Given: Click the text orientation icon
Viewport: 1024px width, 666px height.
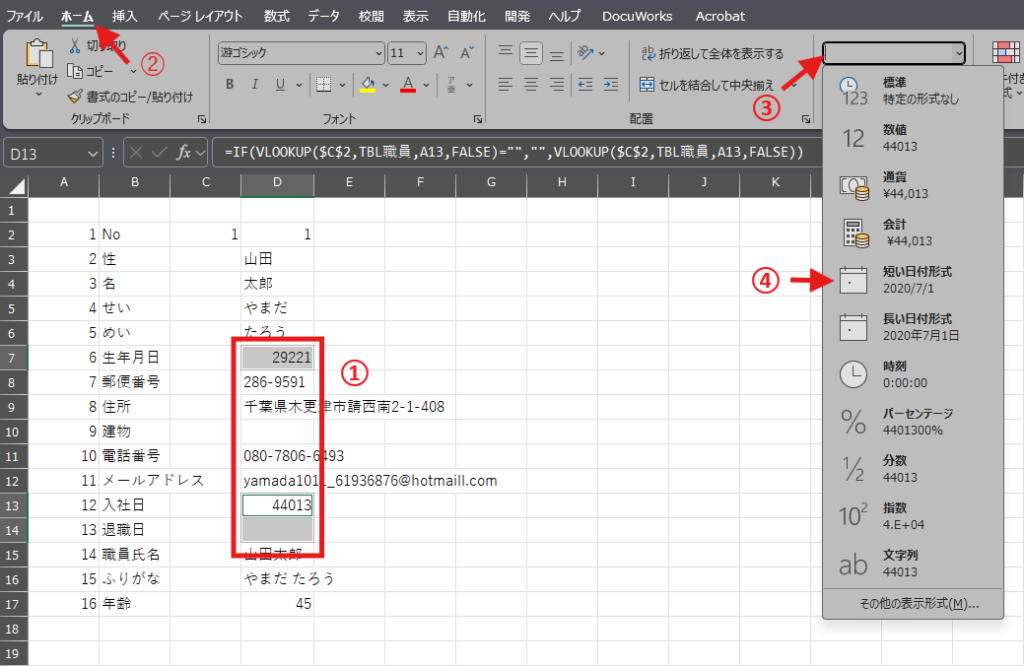Looking at the screenshot, I should coord(585,52).
